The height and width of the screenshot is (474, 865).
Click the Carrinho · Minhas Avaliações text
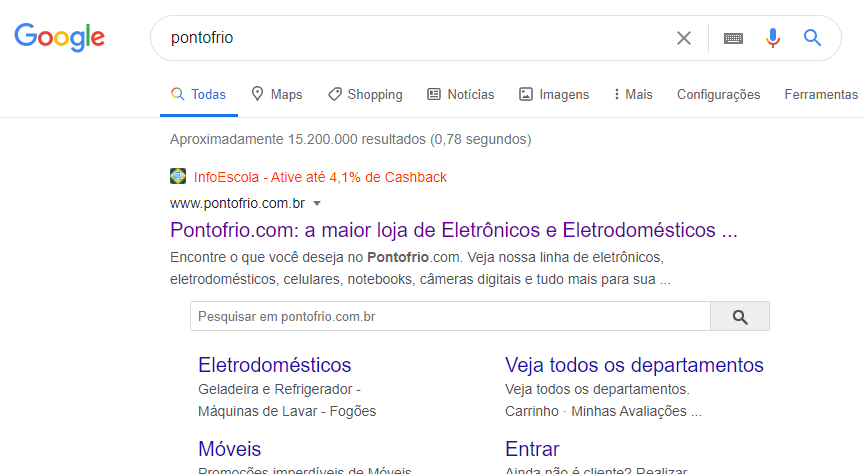click(603, 411)
